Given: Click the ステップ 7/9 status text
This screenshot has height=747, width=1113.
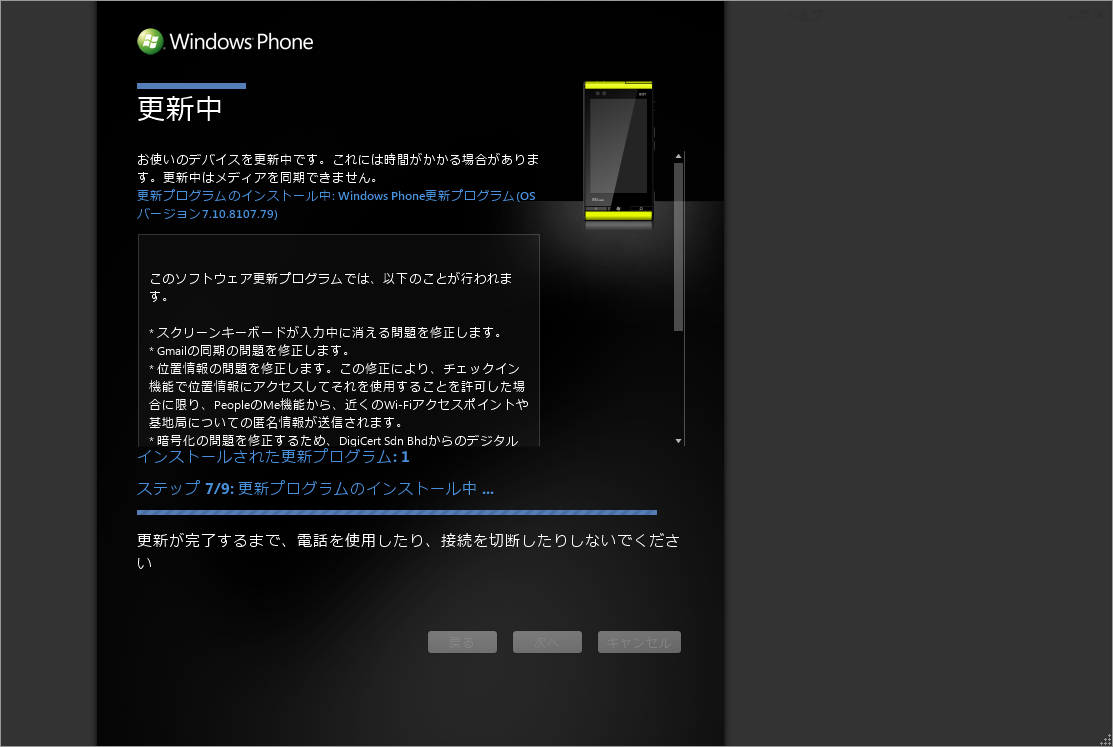Looking at the screenshot, I should pyautogui.click(x=315, y=489).
